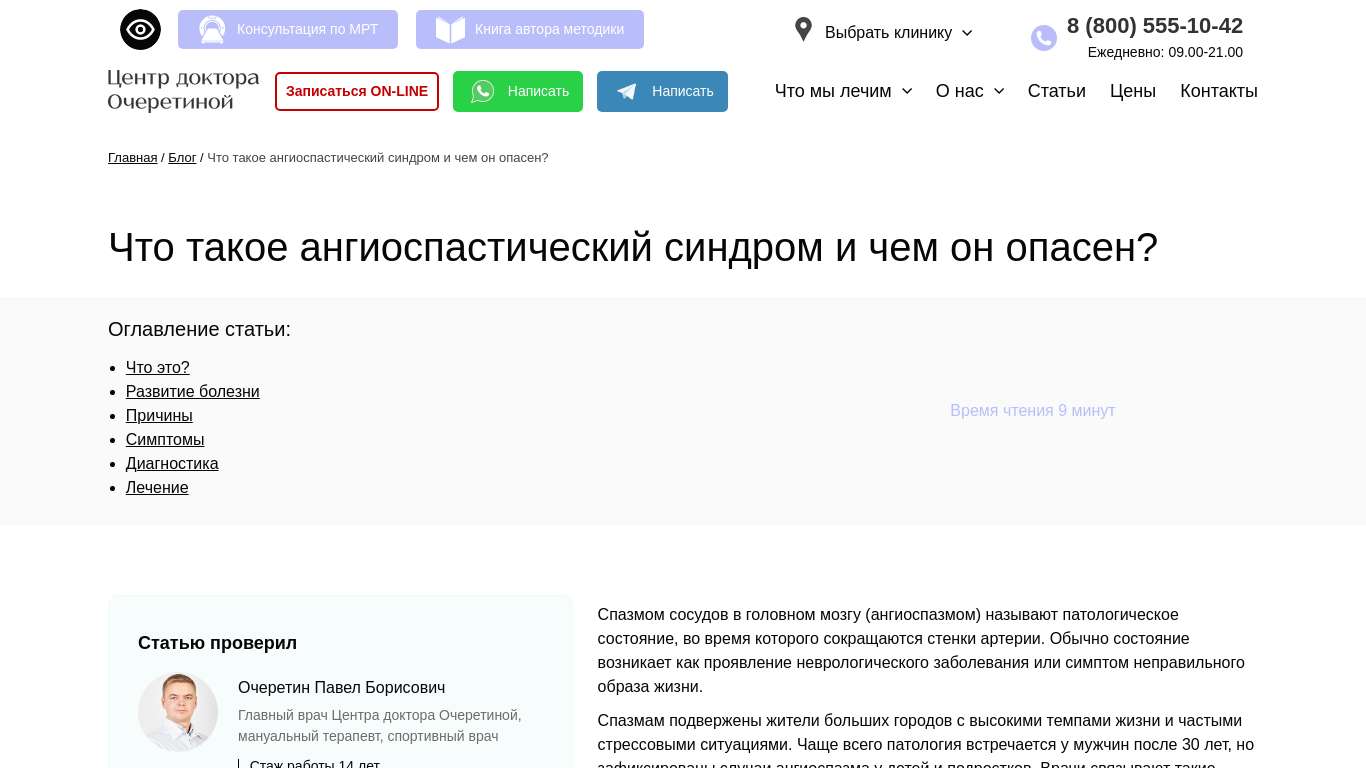This screenshot has width=1366, height=768.
Task: Go to Главная via breadcrumb
Action: 132,158
